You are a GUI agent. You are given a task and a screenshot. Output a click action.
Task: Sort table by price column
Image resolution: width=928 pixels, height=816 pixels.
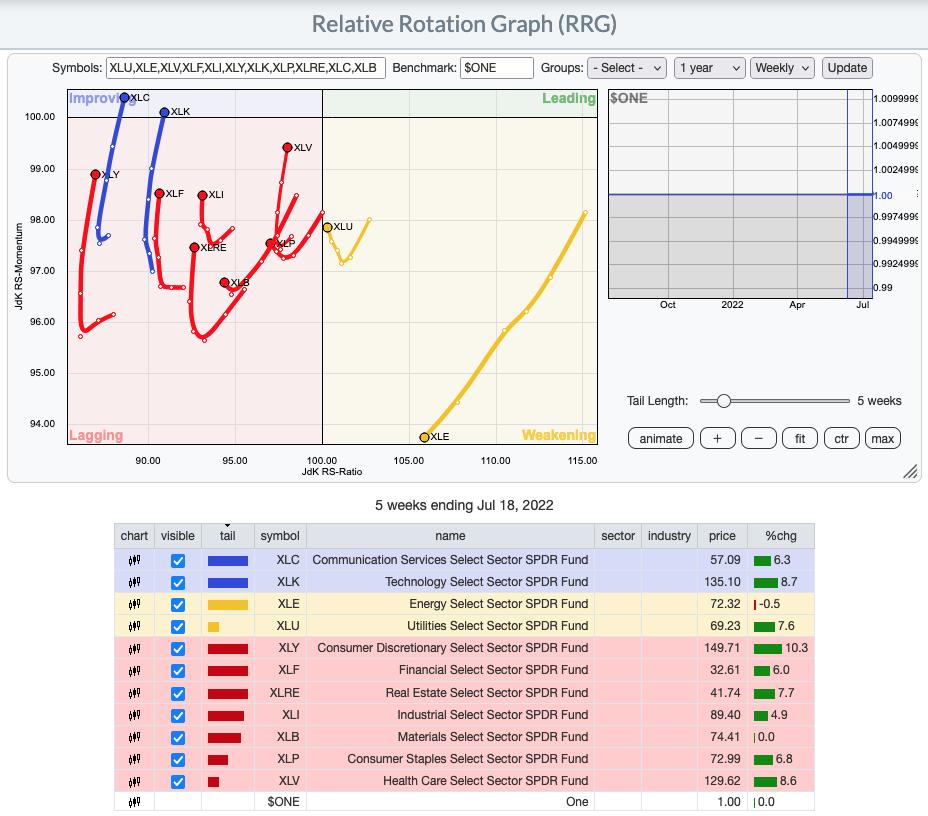click(722, 536)
